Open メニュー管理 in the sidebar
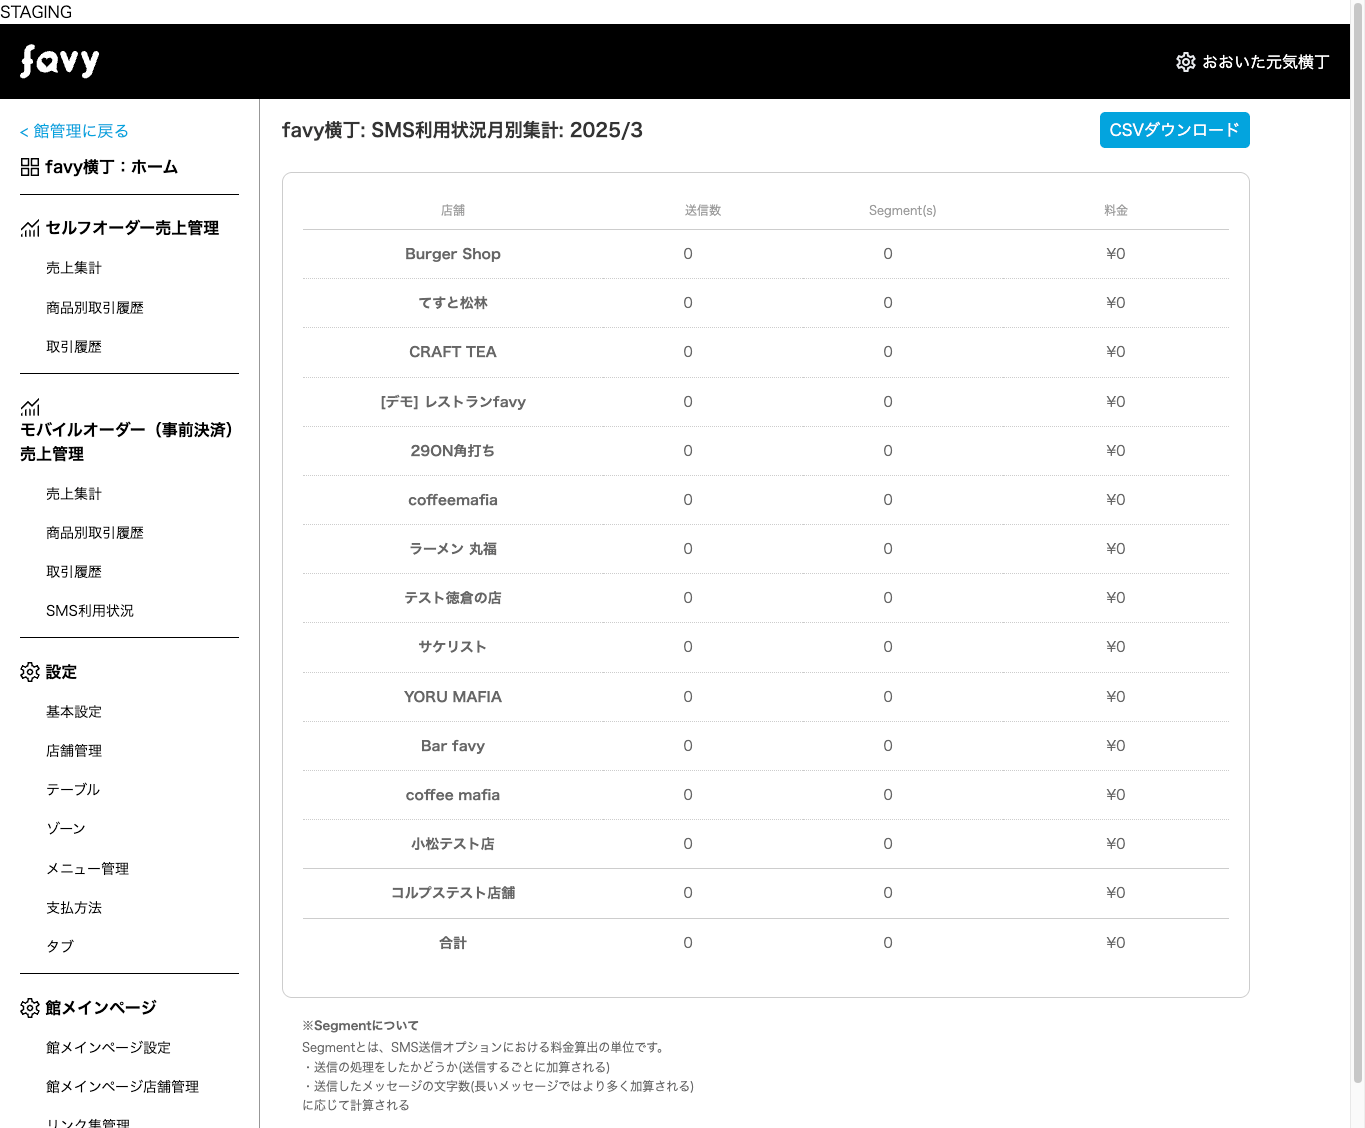Viewport: 1365px width, 1128px height. 88,869
